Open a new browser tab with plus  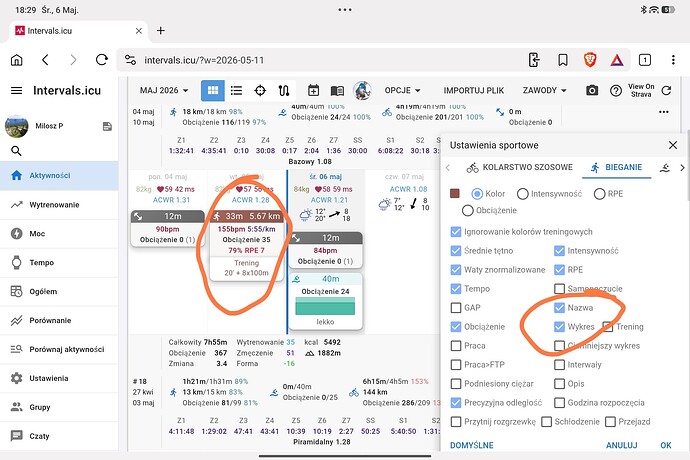click(x=161, y=30)
